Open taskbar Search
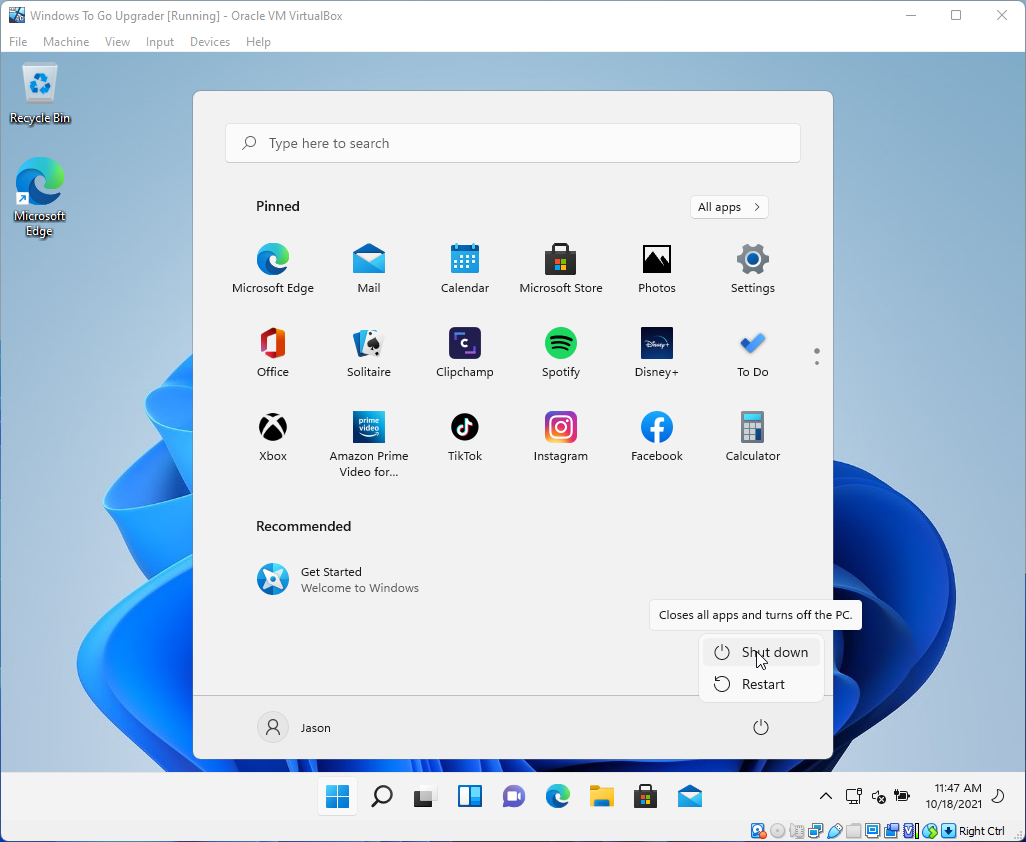The width and height of the screenshot is (1026, 842). pos(381,796)
